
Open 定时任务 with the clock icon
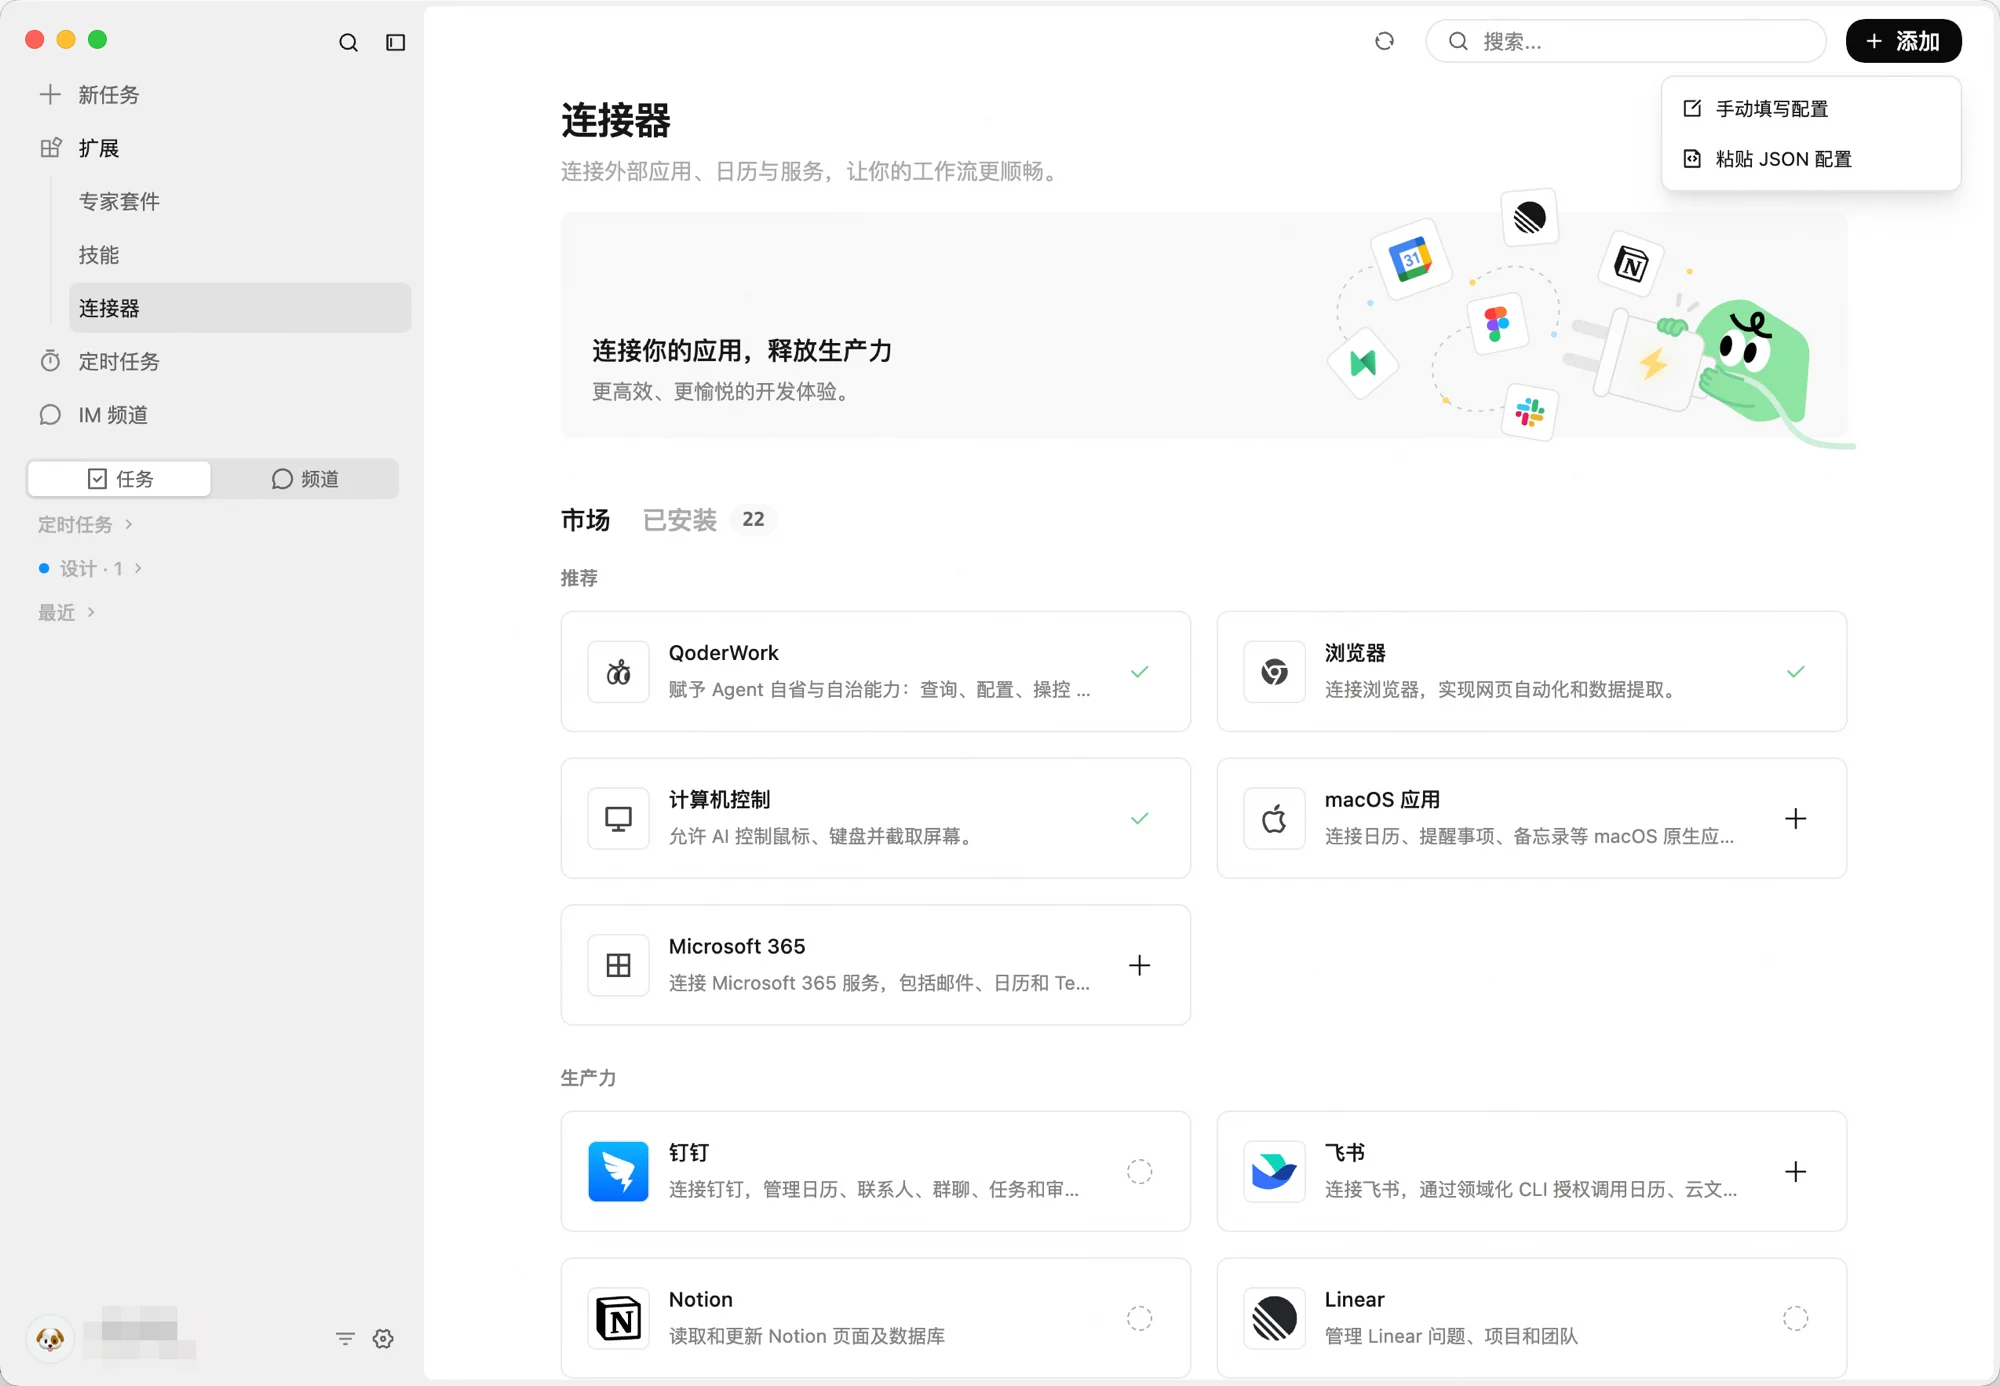(x=100, y=361)
